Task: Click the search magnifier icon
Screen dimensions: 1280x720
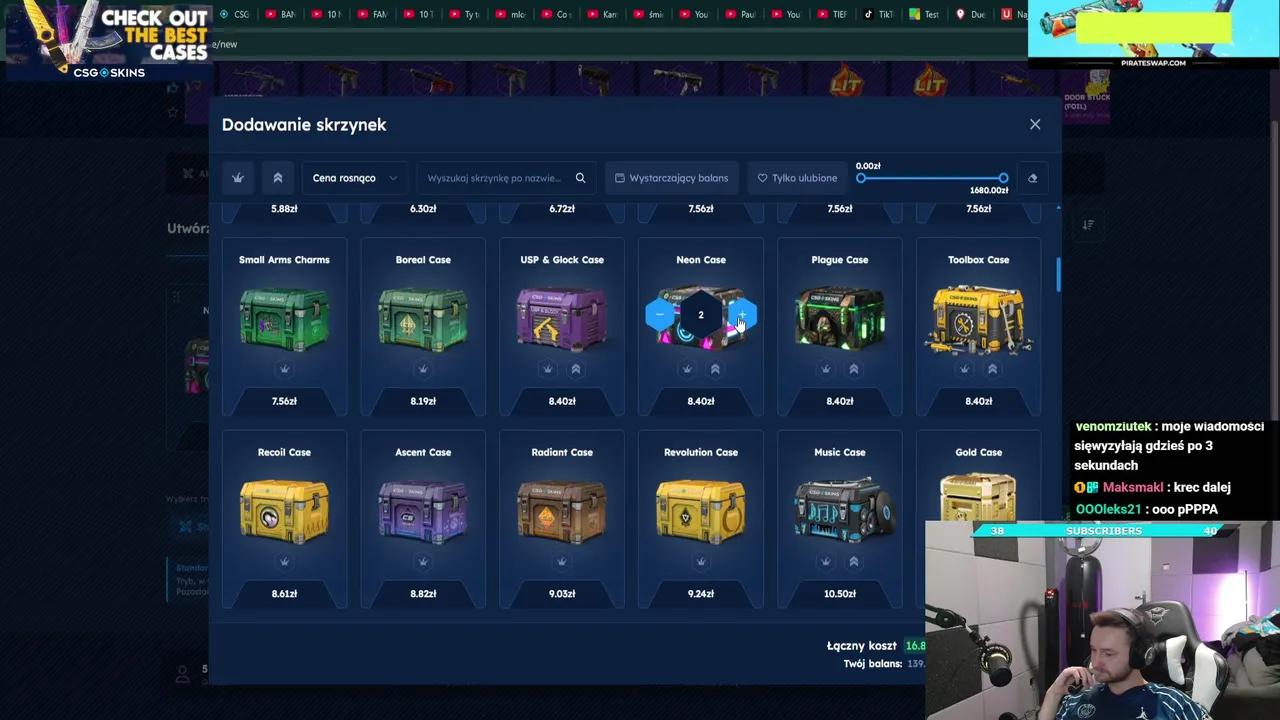Action: [x=580, y=178]
